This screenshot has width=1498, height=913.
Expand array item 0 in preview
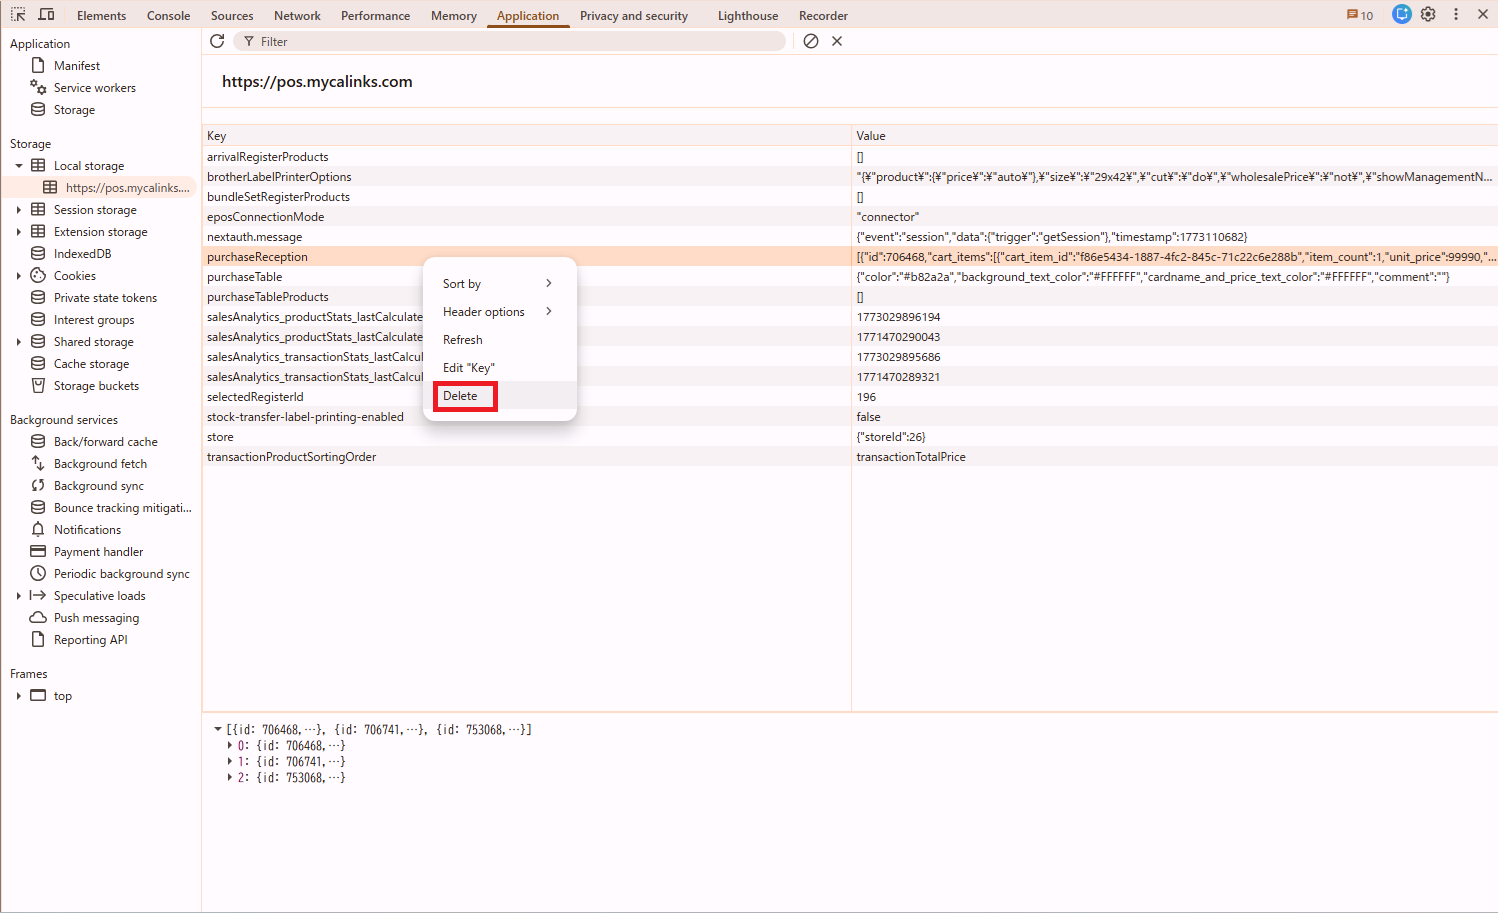coord(230,746)
